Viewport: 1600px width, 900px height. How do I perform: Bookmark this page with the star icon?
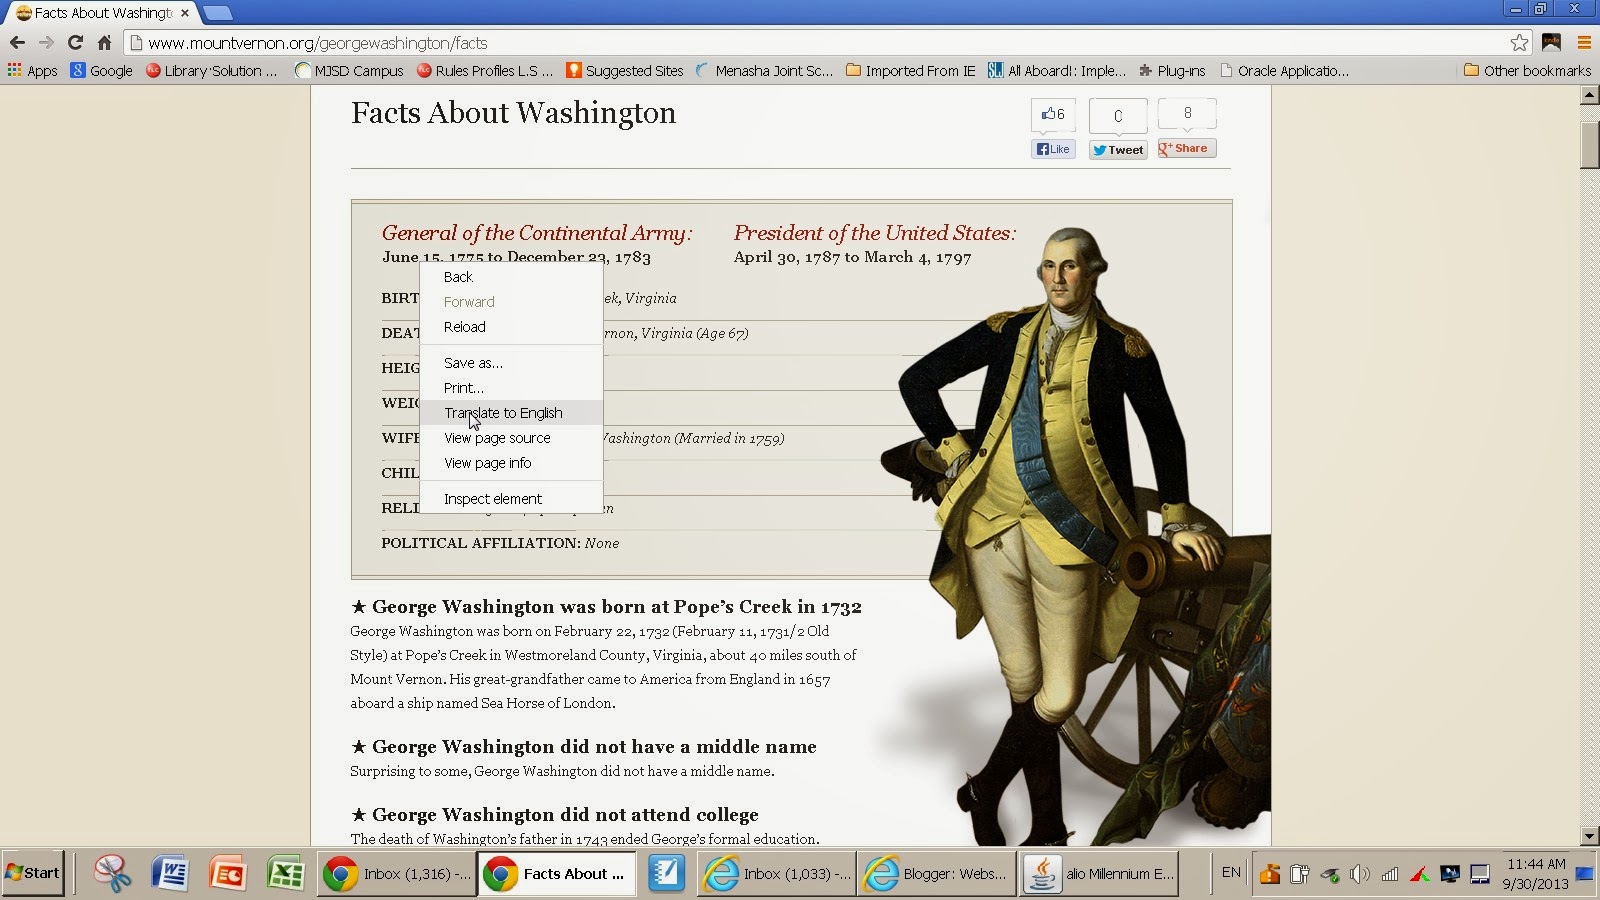coord(1520,43)
